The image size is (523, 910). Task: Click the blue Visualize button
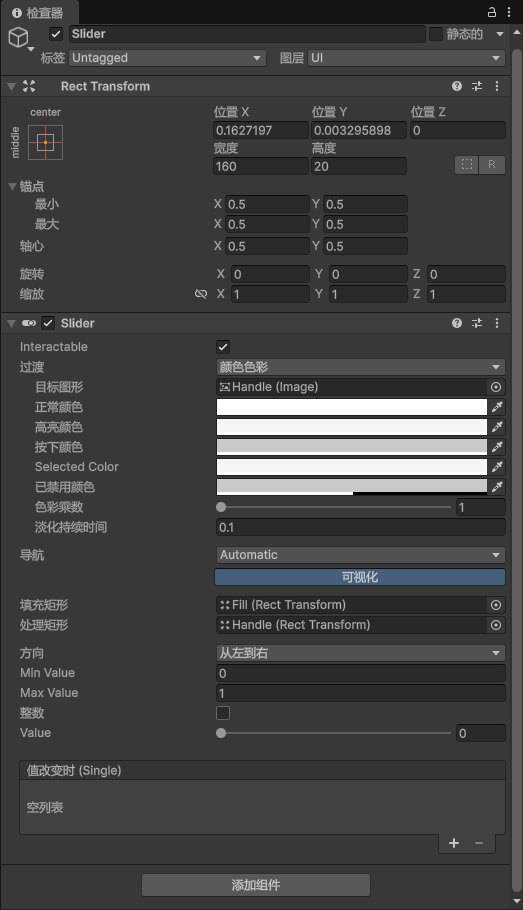[360, 577]
